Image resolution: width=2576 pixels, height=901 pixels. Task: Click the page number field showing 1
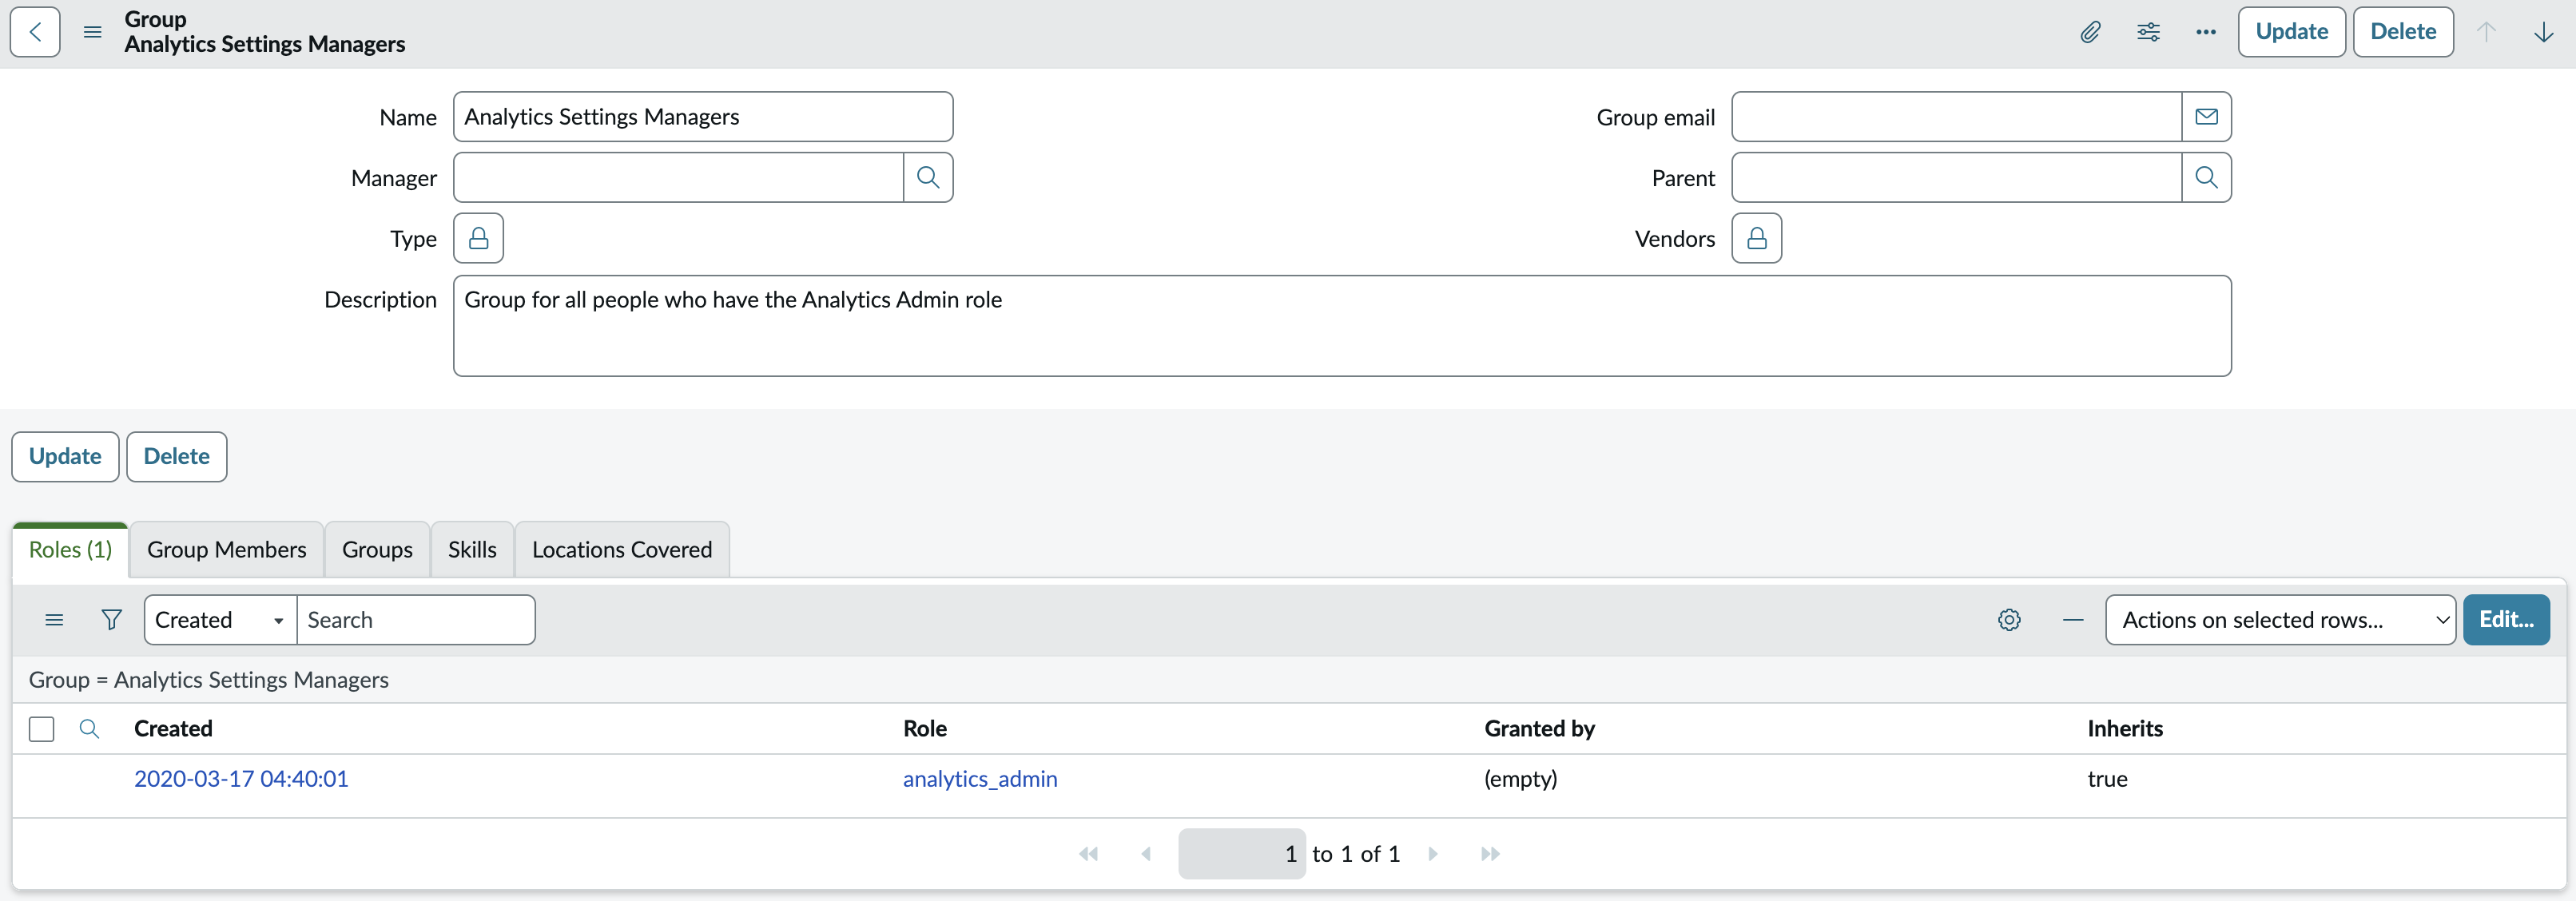pos(1242,854)
